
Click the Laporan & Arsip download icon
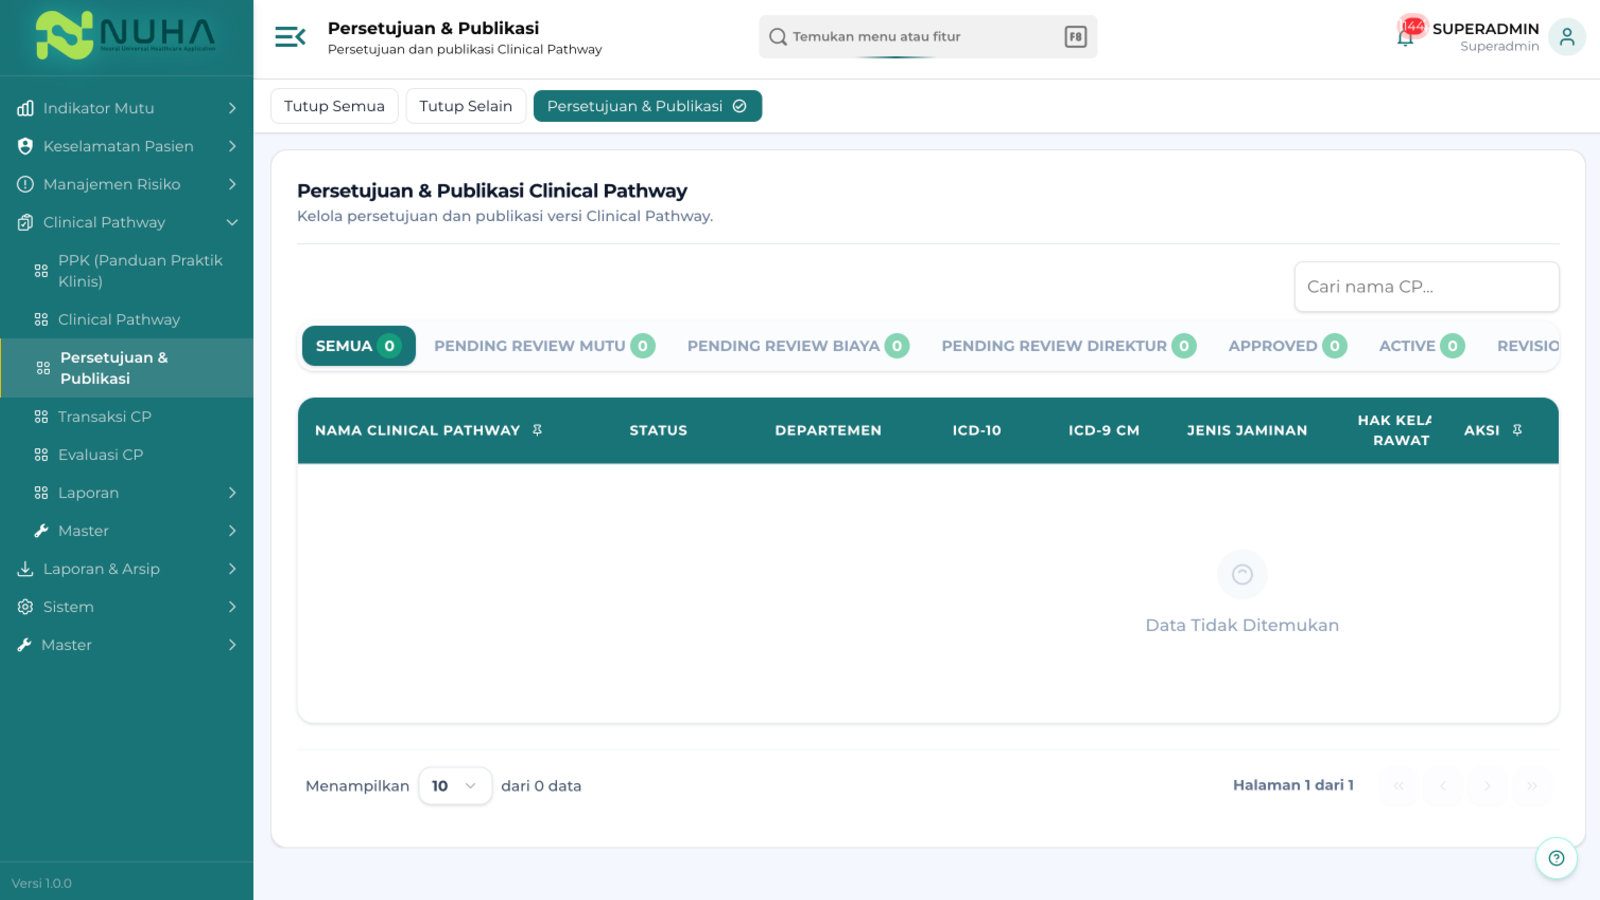[x=25, y=569]
